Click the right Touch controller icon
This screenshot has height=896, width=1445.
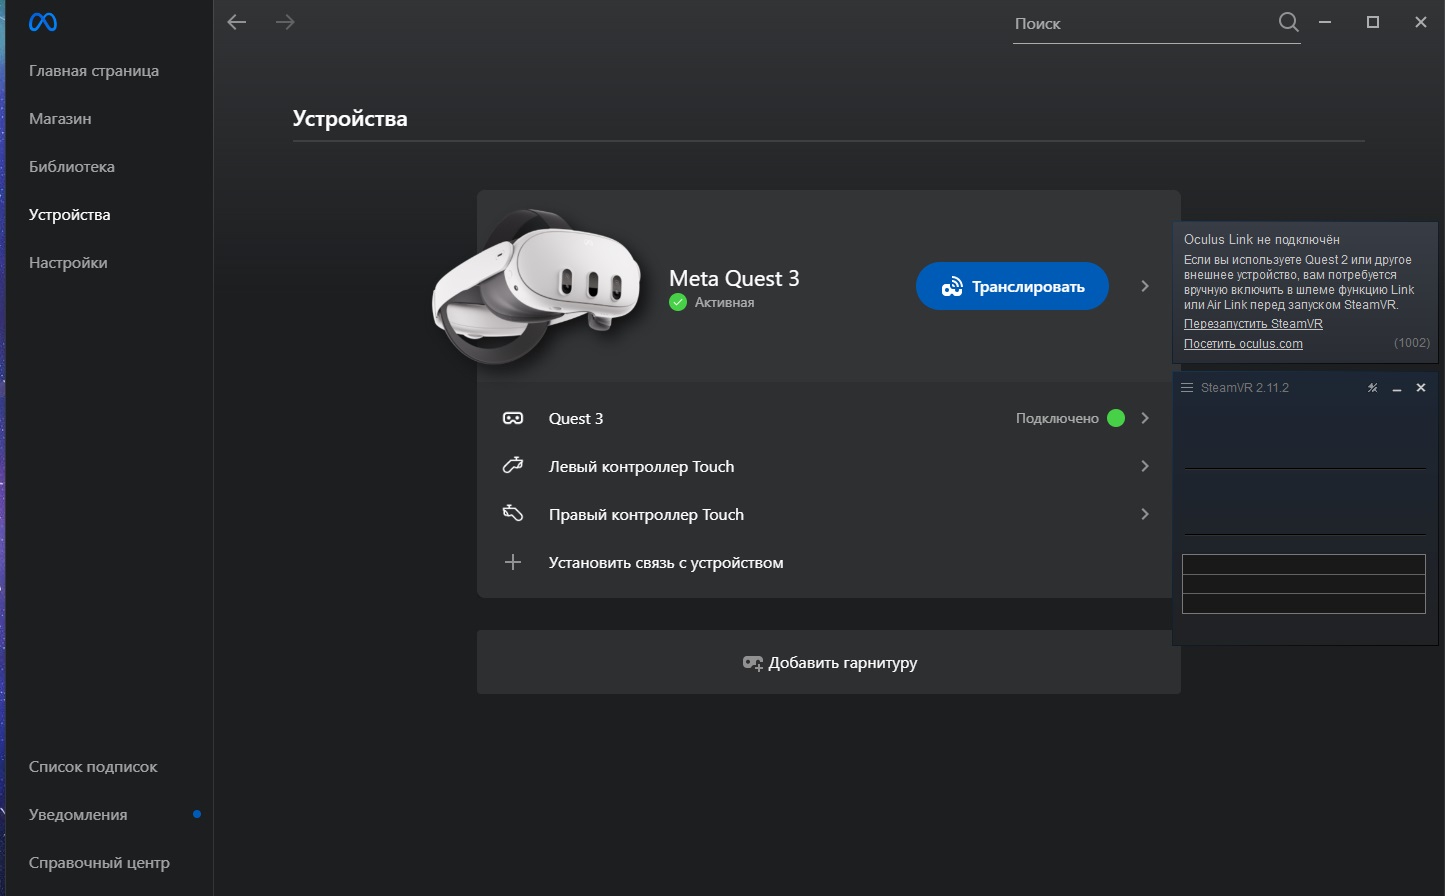513,514
